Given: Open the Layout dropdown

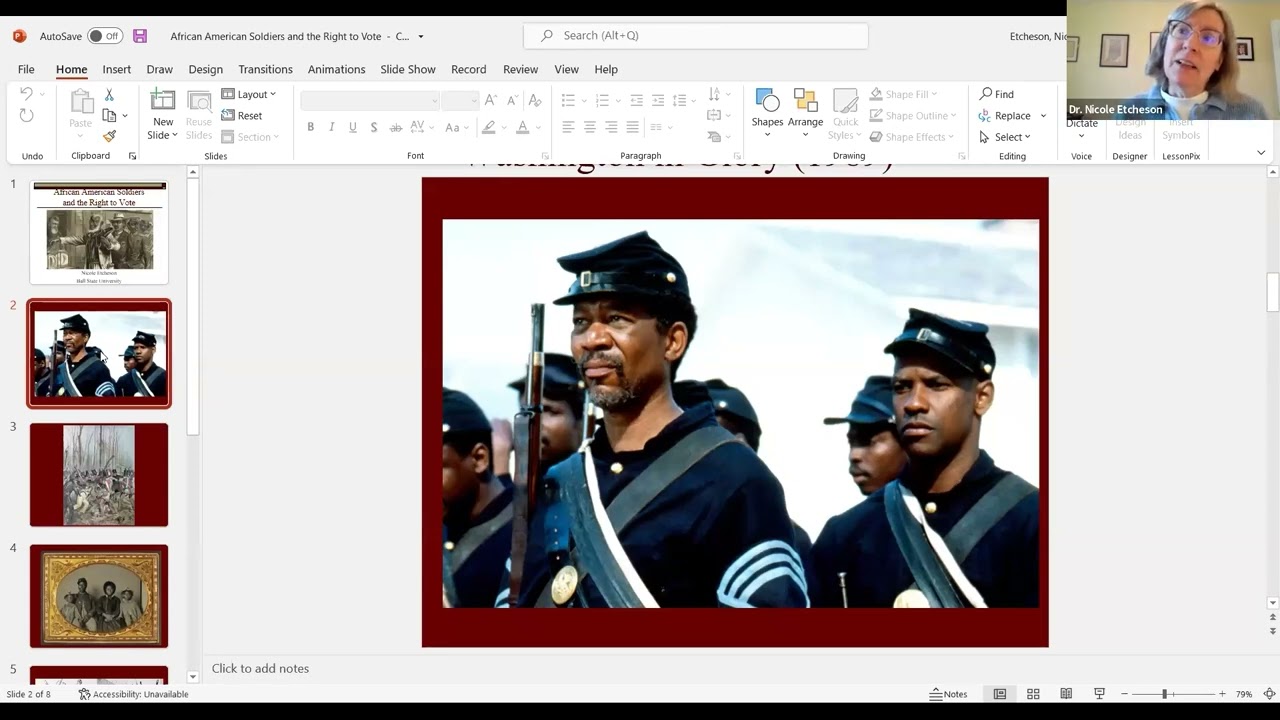Looking at the screenshot, I should click(x=248, y=94).
